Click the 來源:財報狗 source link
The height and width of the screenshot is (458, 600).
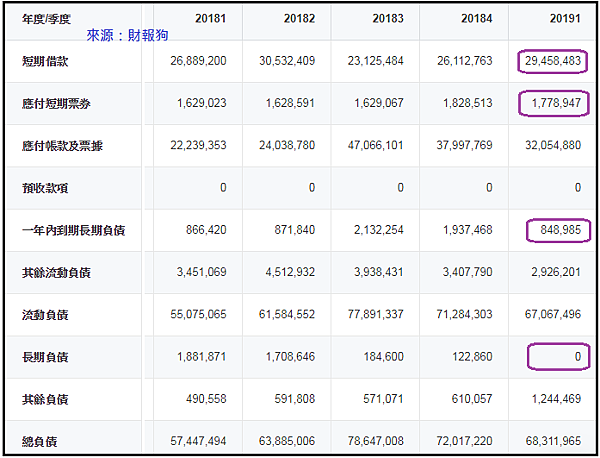pyautogui.click(x=127, y=35)
